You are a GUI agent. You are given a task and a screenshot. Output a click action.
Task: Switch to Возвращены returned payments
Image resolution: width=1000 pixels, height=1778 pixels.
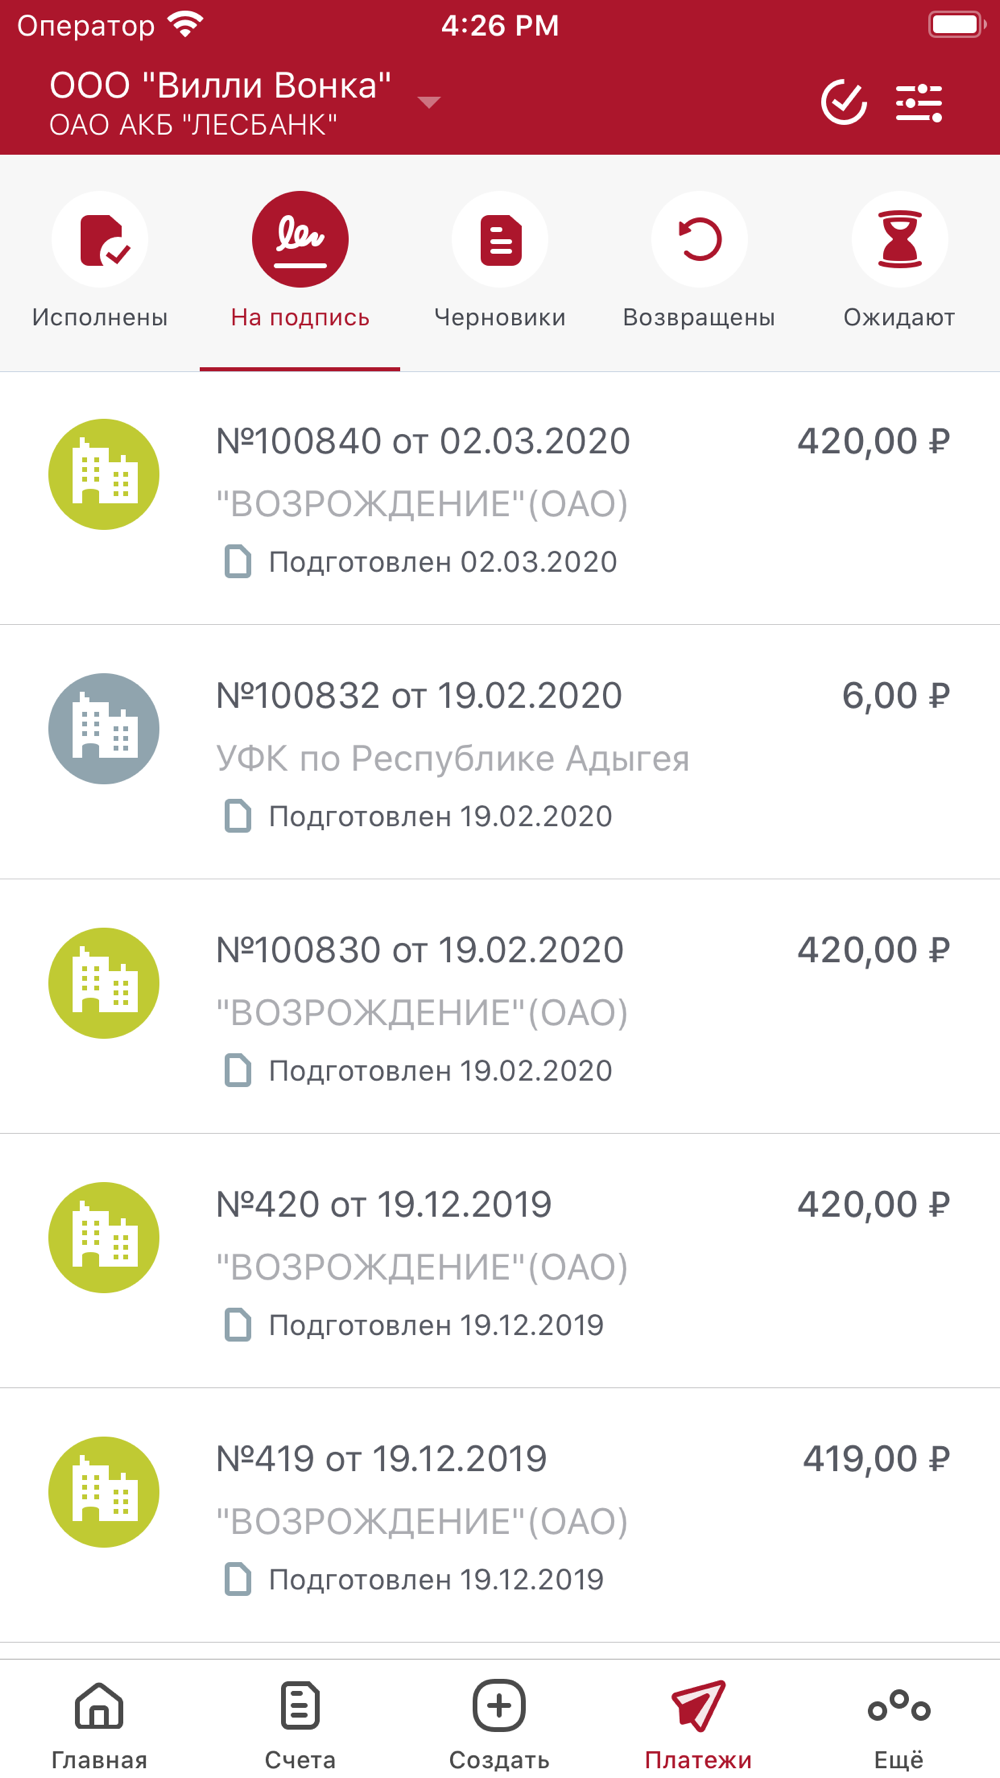pos(699,262)
